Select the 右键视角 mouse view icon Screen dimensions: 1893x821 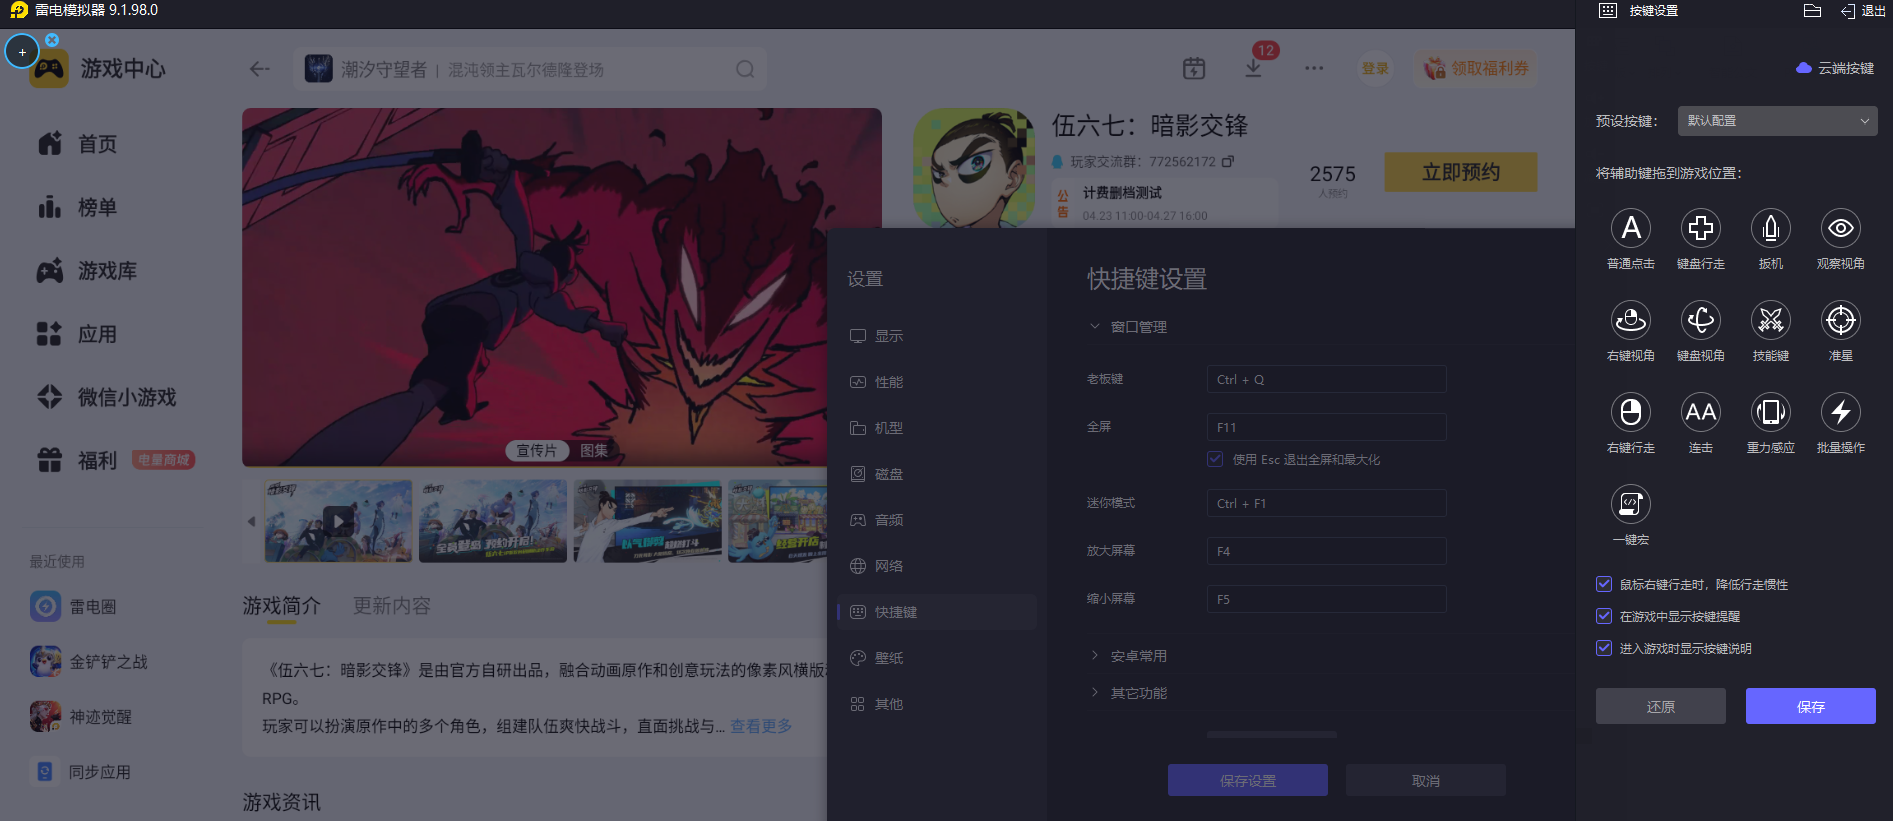tap(1631, 321)
